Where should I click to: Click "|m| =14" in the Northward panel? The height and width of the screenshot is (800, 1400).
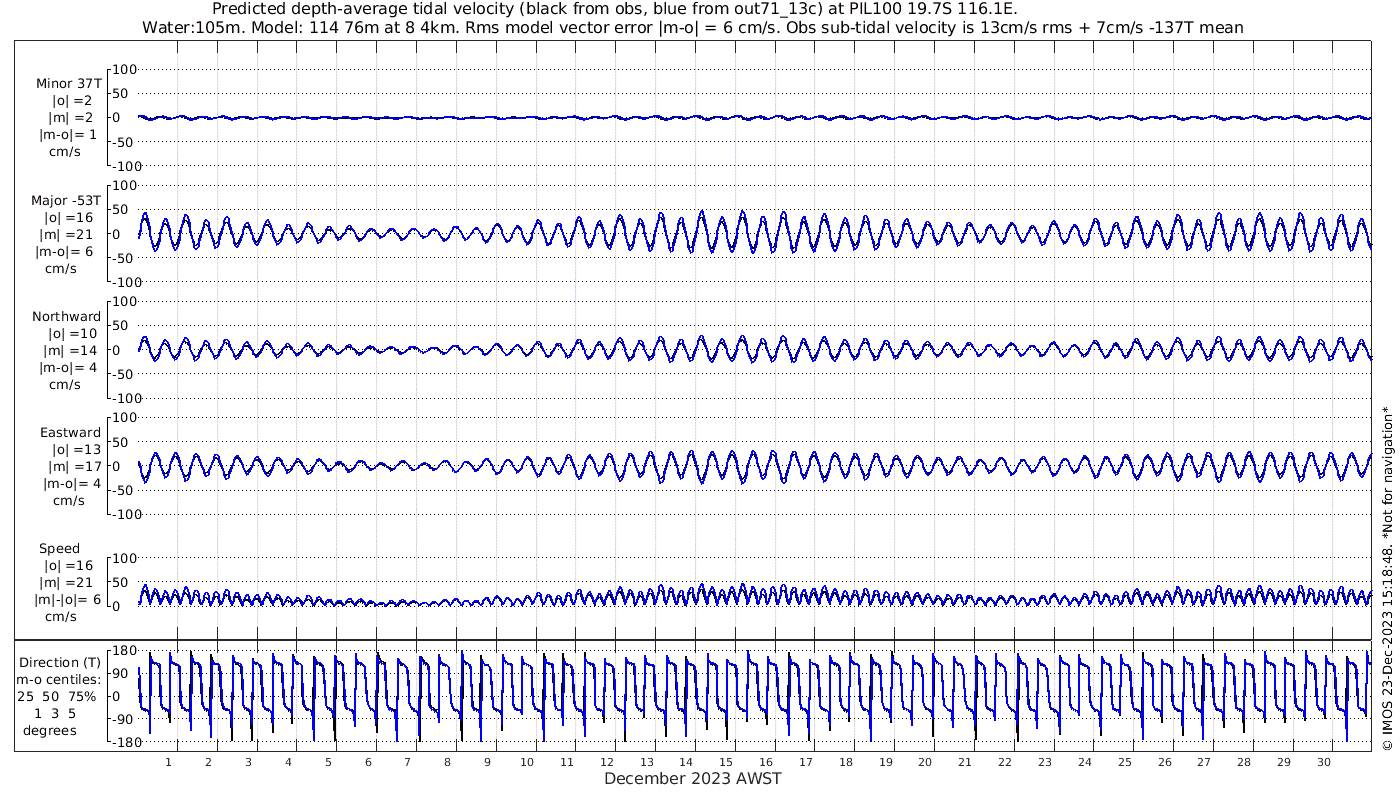pyautogui.click(x=70, y=350)
